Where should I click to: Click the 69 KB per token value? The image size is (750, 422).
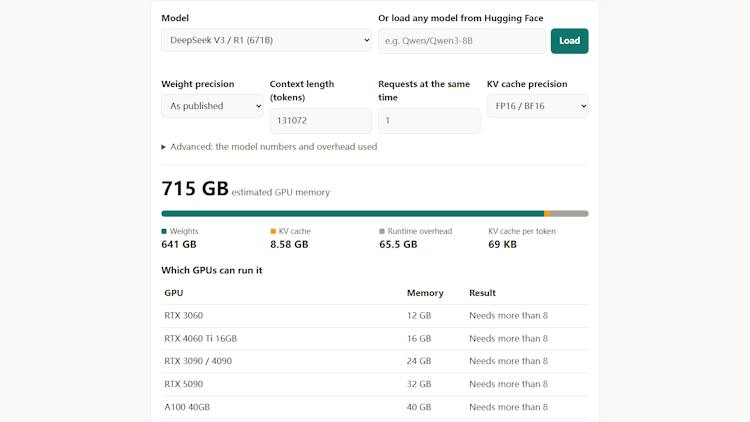coord(502,244)
